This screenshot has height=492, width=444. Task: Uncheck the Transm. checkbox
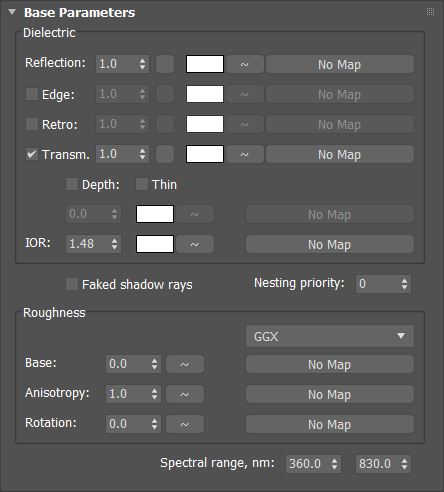point(32,154)
